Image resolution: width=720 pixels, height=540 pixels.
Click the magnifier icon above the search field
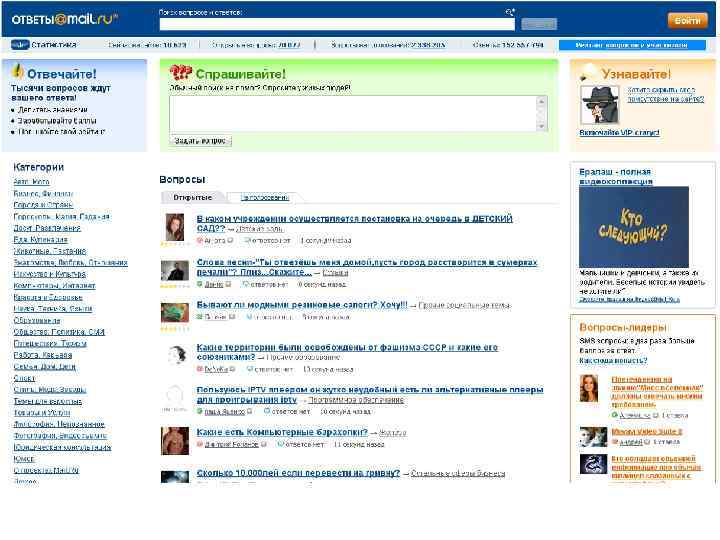tap(510, 12)
